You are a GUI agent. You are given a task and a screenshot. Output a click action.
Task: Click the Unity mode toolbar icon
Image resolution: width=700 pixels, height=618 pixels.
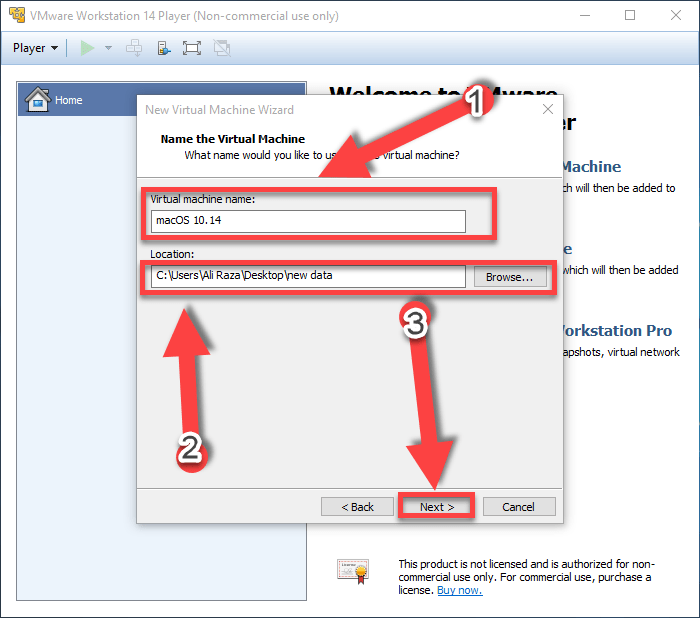click(x=222, y=48)
